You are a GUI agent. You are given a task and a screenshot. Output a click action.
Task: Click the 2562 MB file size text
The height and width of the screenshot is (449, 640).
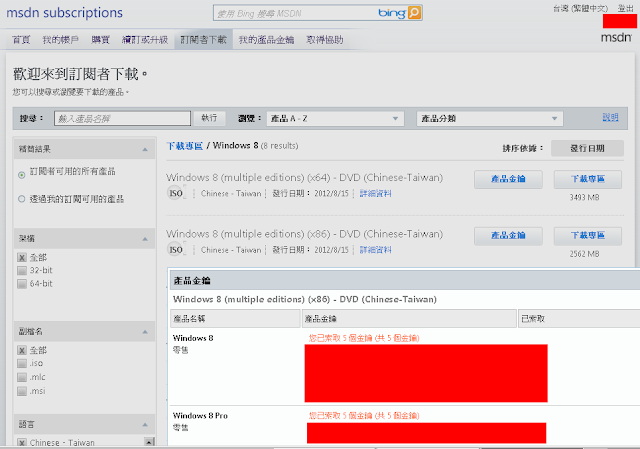point(584,254)
